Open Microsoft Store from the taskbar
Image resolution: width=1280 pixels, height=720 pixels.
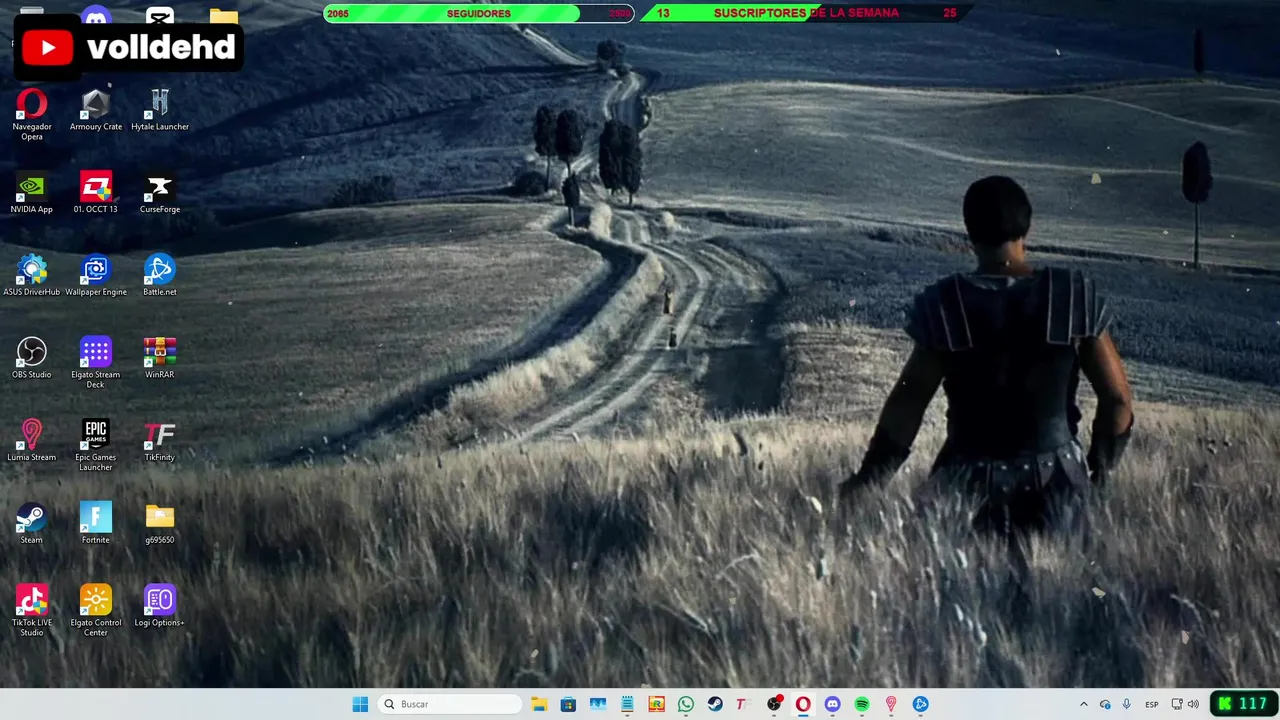[x=568, y=704]
